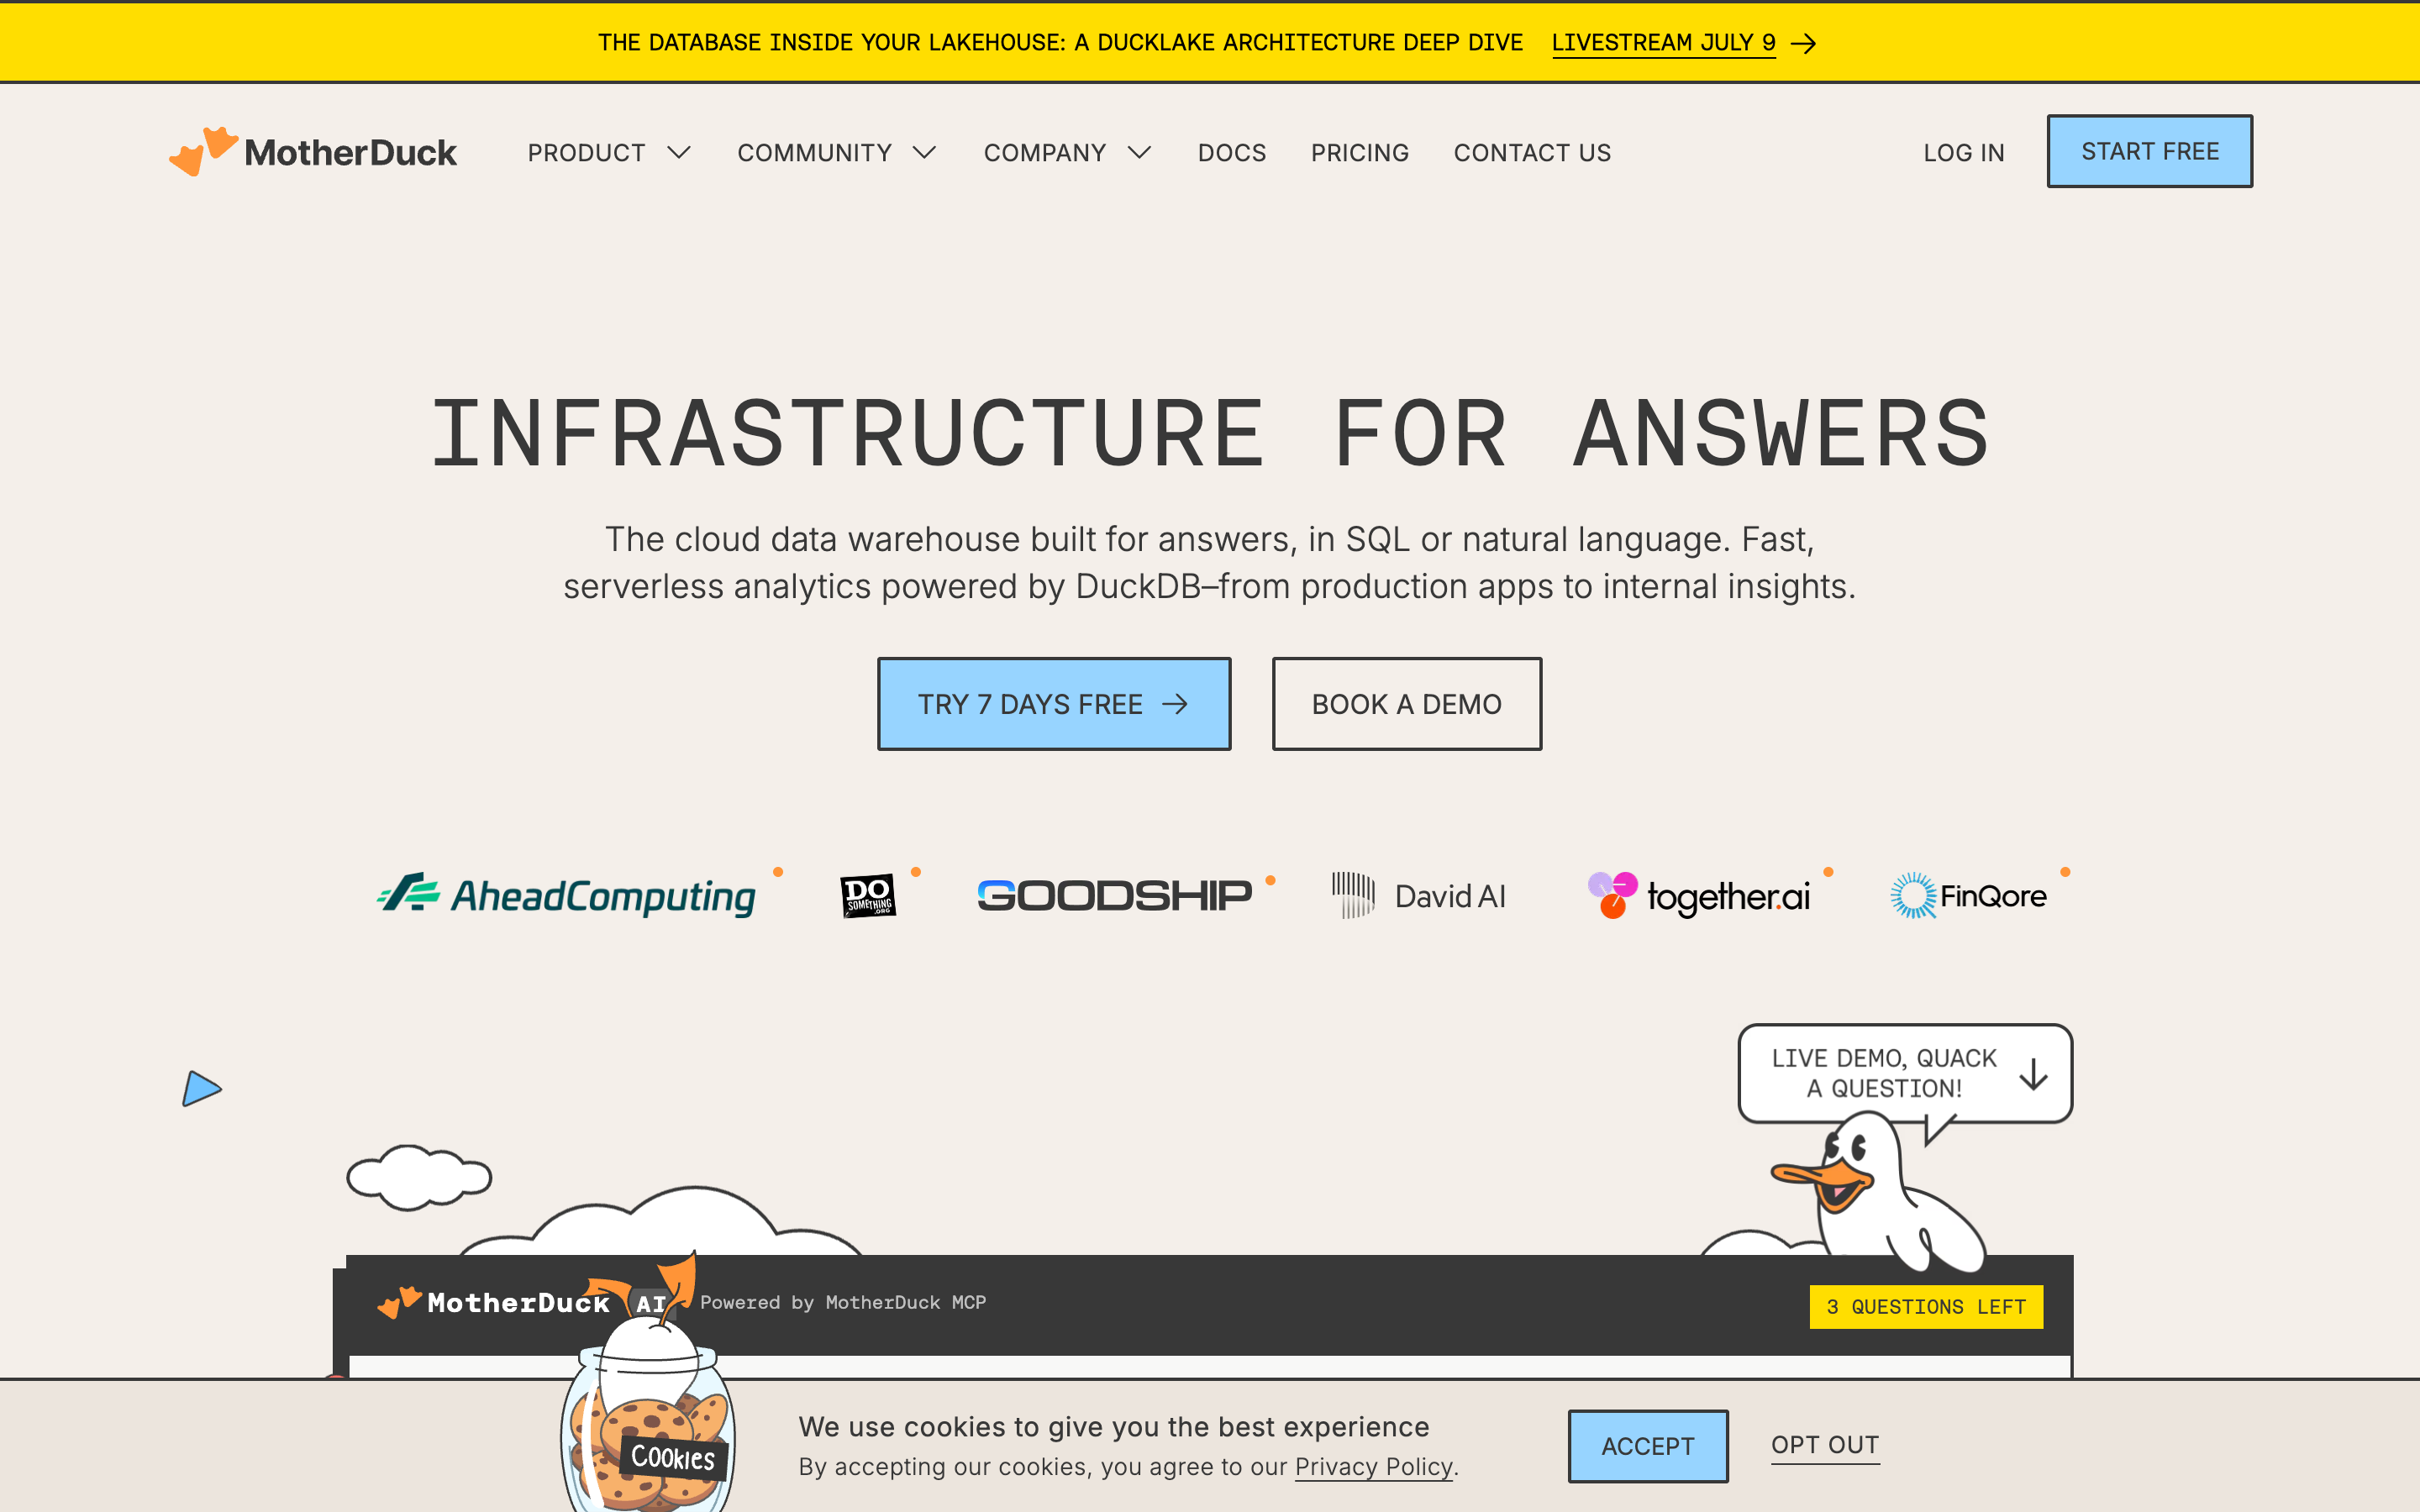Click the arrow icon in the yellow banner
2420x1512 pixels.
1803,44
